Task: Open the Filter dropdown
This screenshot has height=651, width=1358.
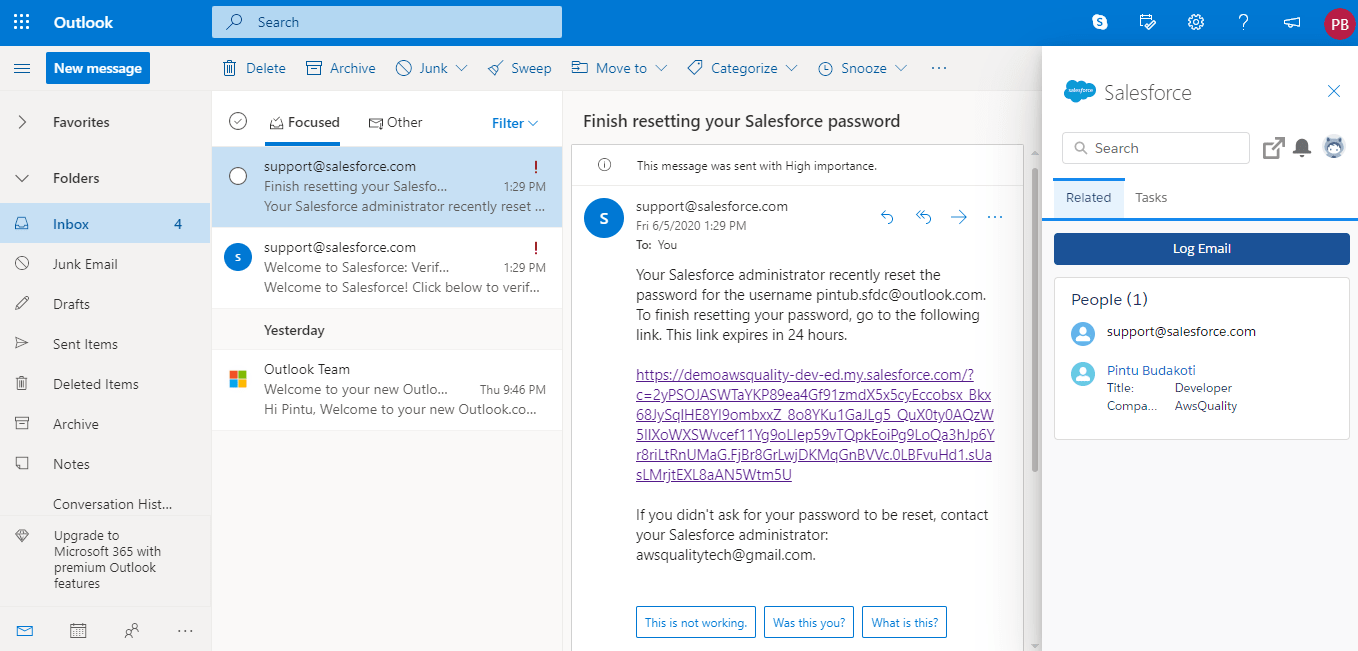Action: tap(515, 123)
